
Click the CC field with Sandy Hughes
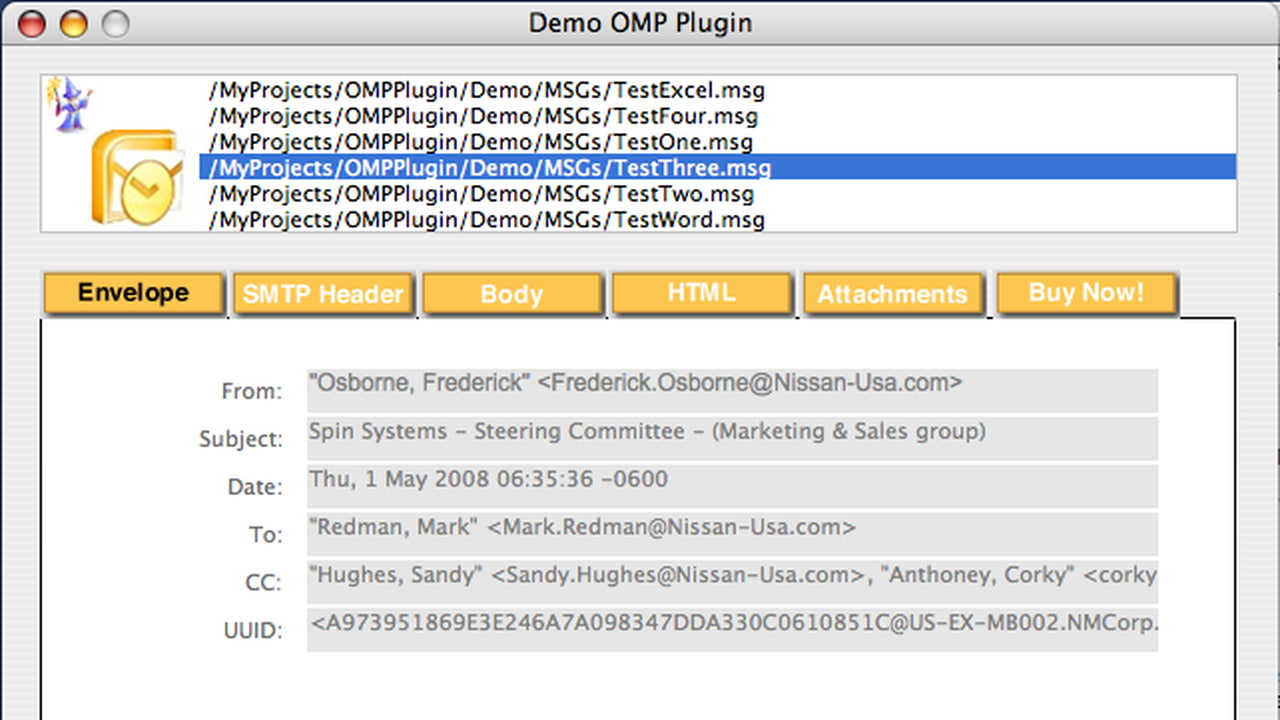click(732, 582)
